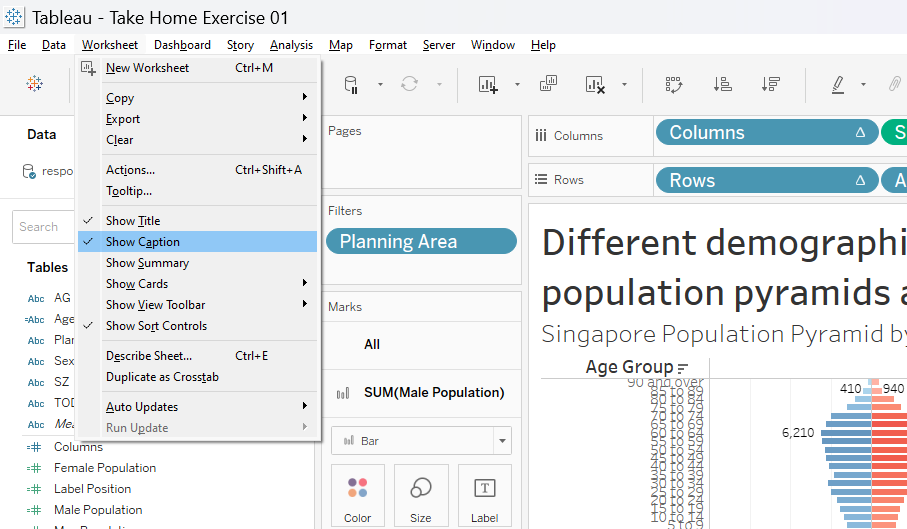Click the sort ascending toolbar icon
Image resolution: width=907 pixels, height=529 pixels.
pos(723,85)
